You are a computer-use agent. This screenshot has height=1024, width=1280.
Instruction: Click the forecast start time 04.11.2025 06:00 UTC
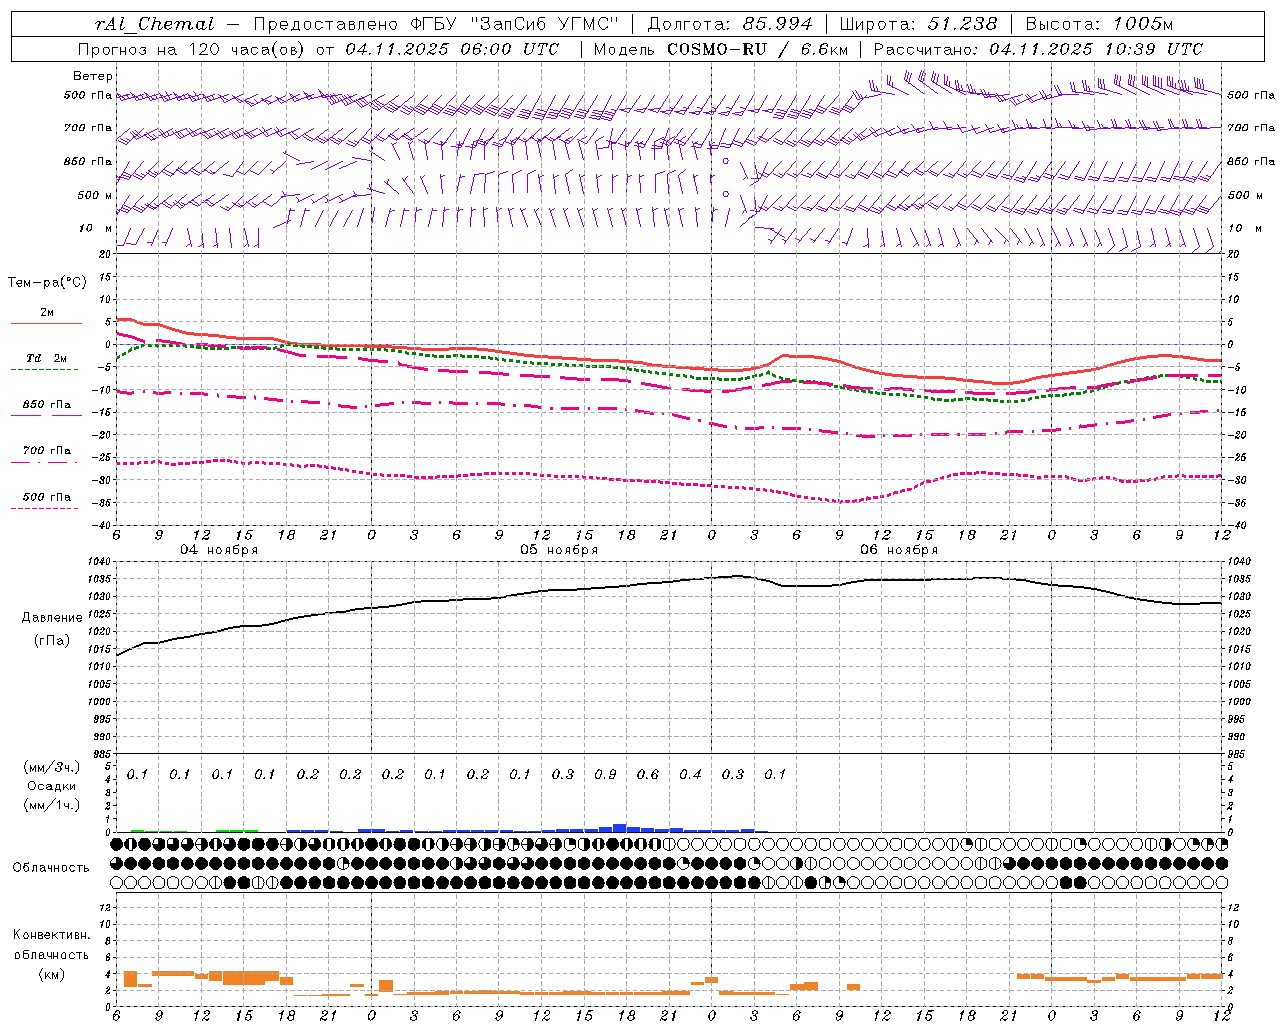(x=452, y=49)
